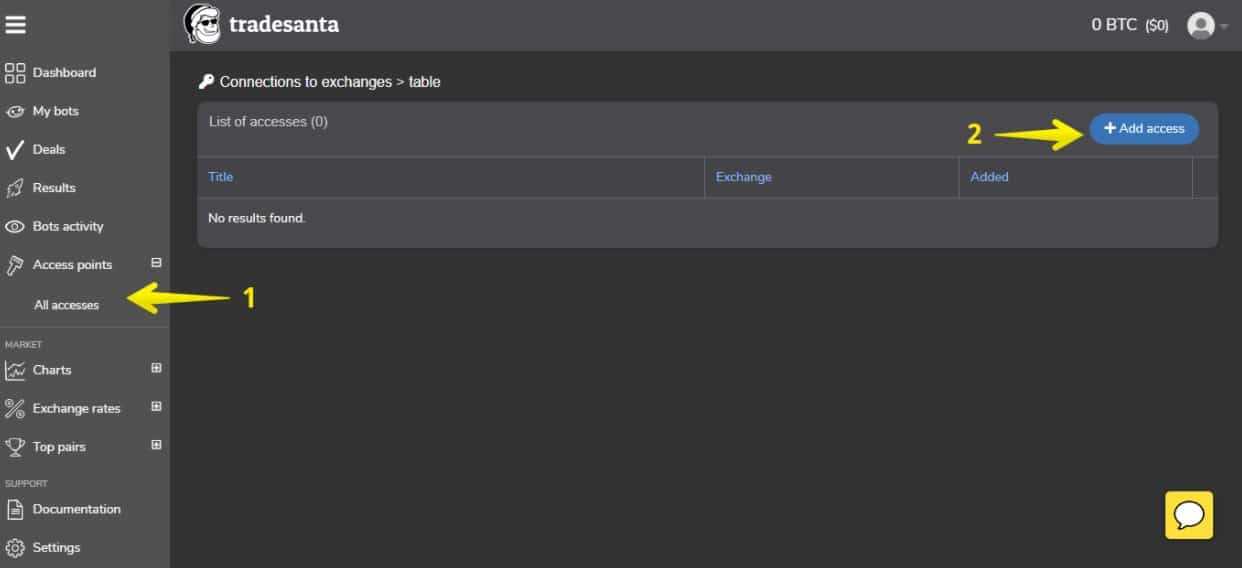Click the Top pairs trophy icon
The height and width of the screenshot is (568, 1242).
pos(15,447)
